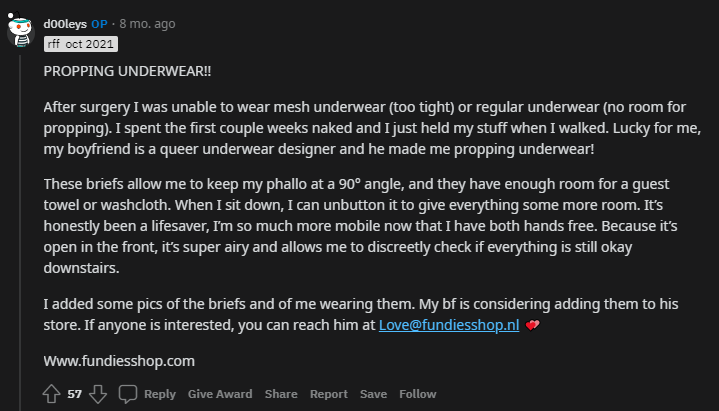Open the d00leys user avatar

[21, 30]
